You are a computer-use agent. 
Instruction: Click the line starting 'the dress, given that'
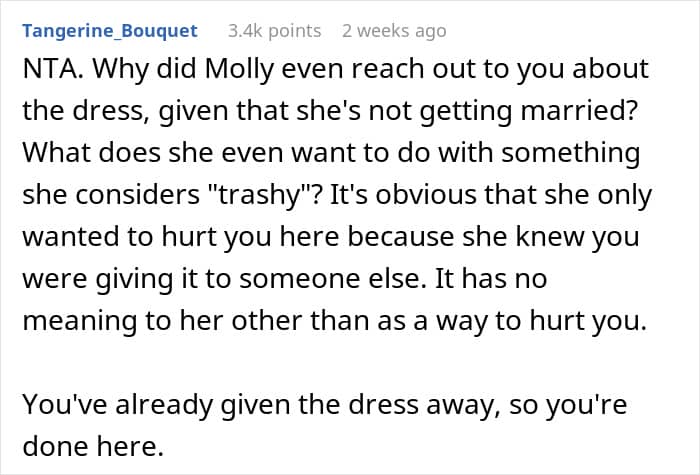coord(330,111)
